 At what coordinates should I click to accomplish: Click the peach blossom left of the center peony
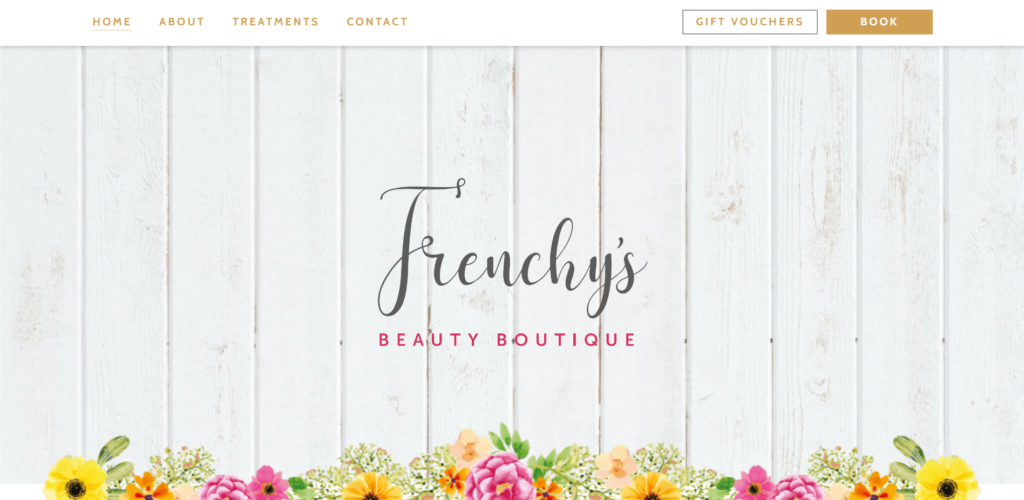point(470,445)
